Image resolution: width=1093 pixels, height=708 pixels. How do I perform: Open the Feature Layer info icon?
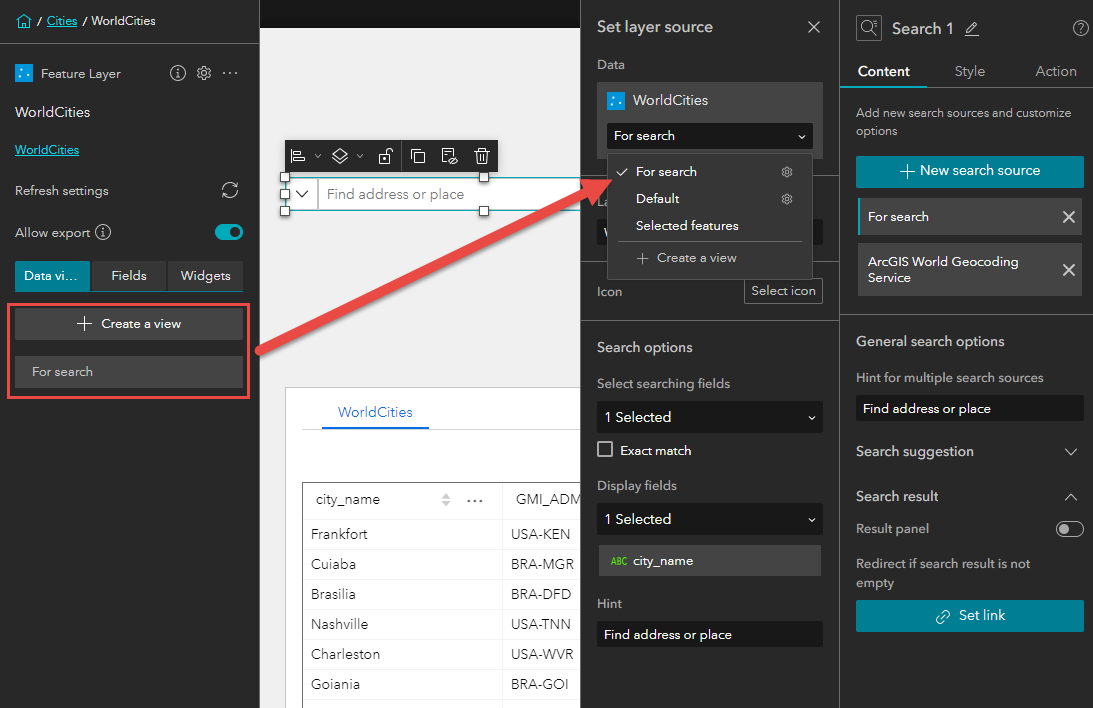click(x=178, y=73)
